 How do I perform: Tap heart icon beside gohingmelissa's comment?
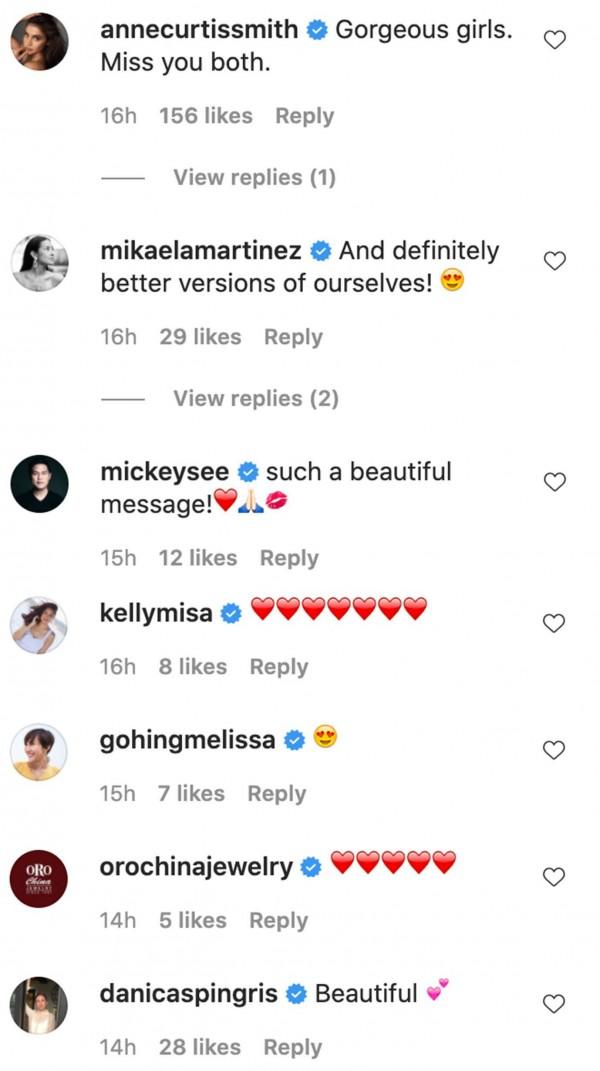[x=554, y=750]
